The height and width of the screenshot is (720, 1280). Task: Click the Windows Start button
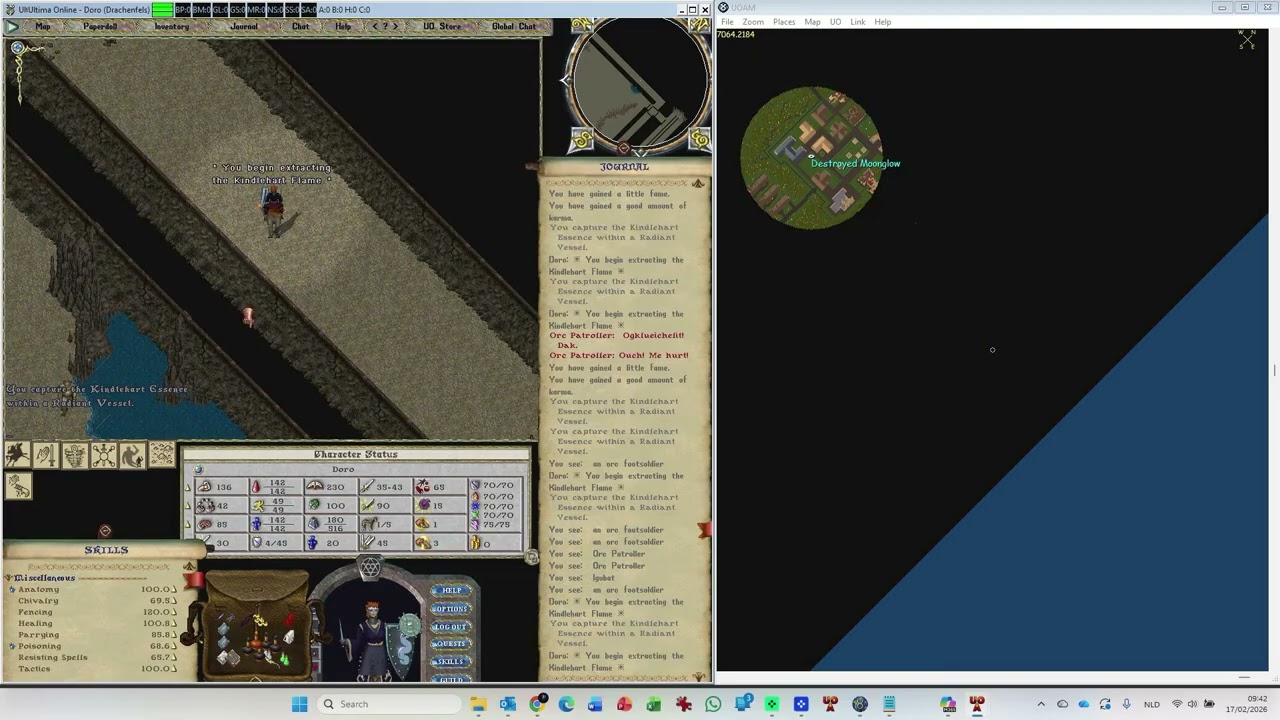[299, 704]
